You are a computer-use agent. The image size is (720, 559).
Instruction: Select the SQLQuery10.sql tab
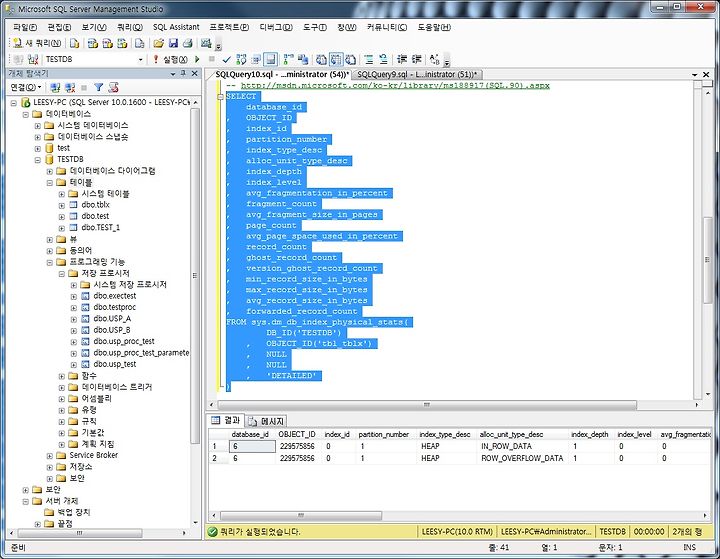pyautogui.click(x=282, y=74)
